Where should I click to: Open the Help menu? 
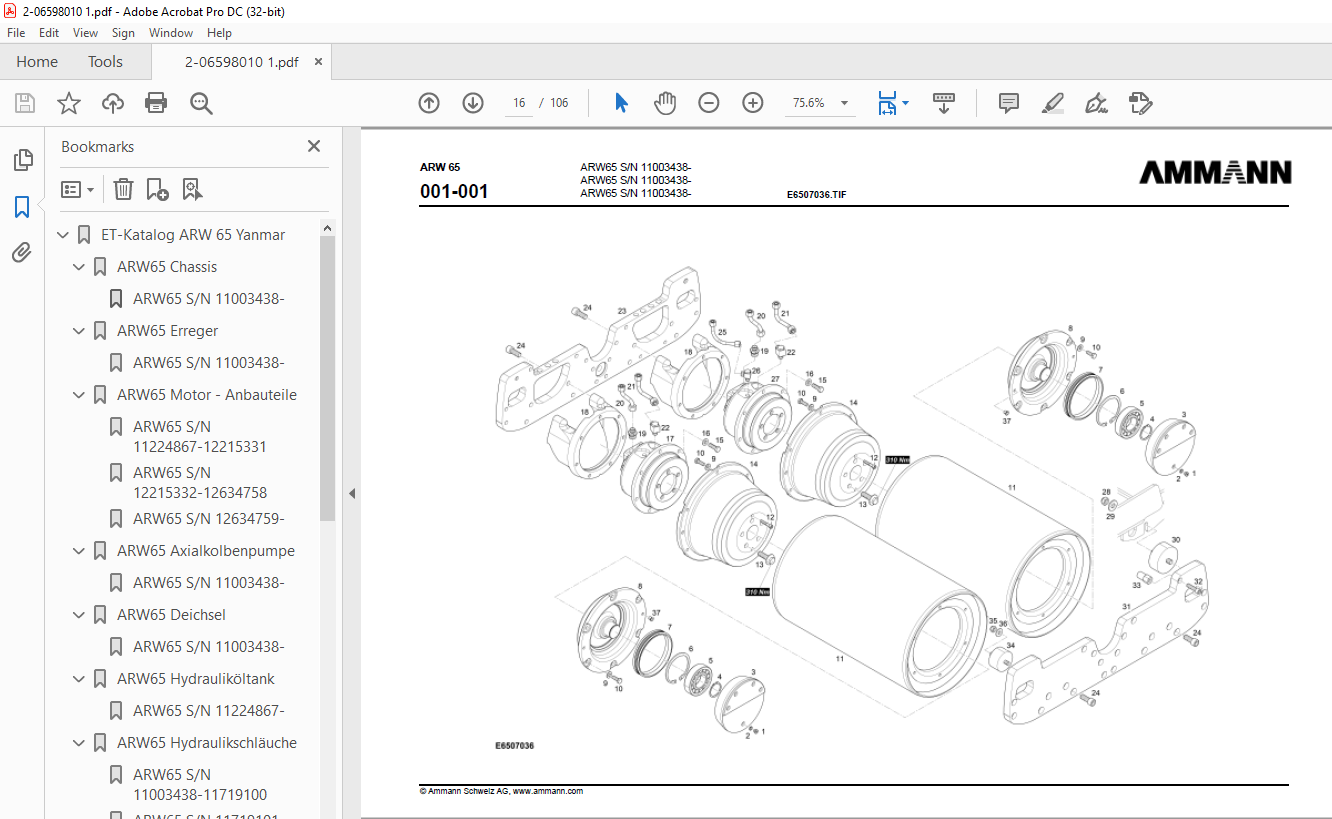219,33
